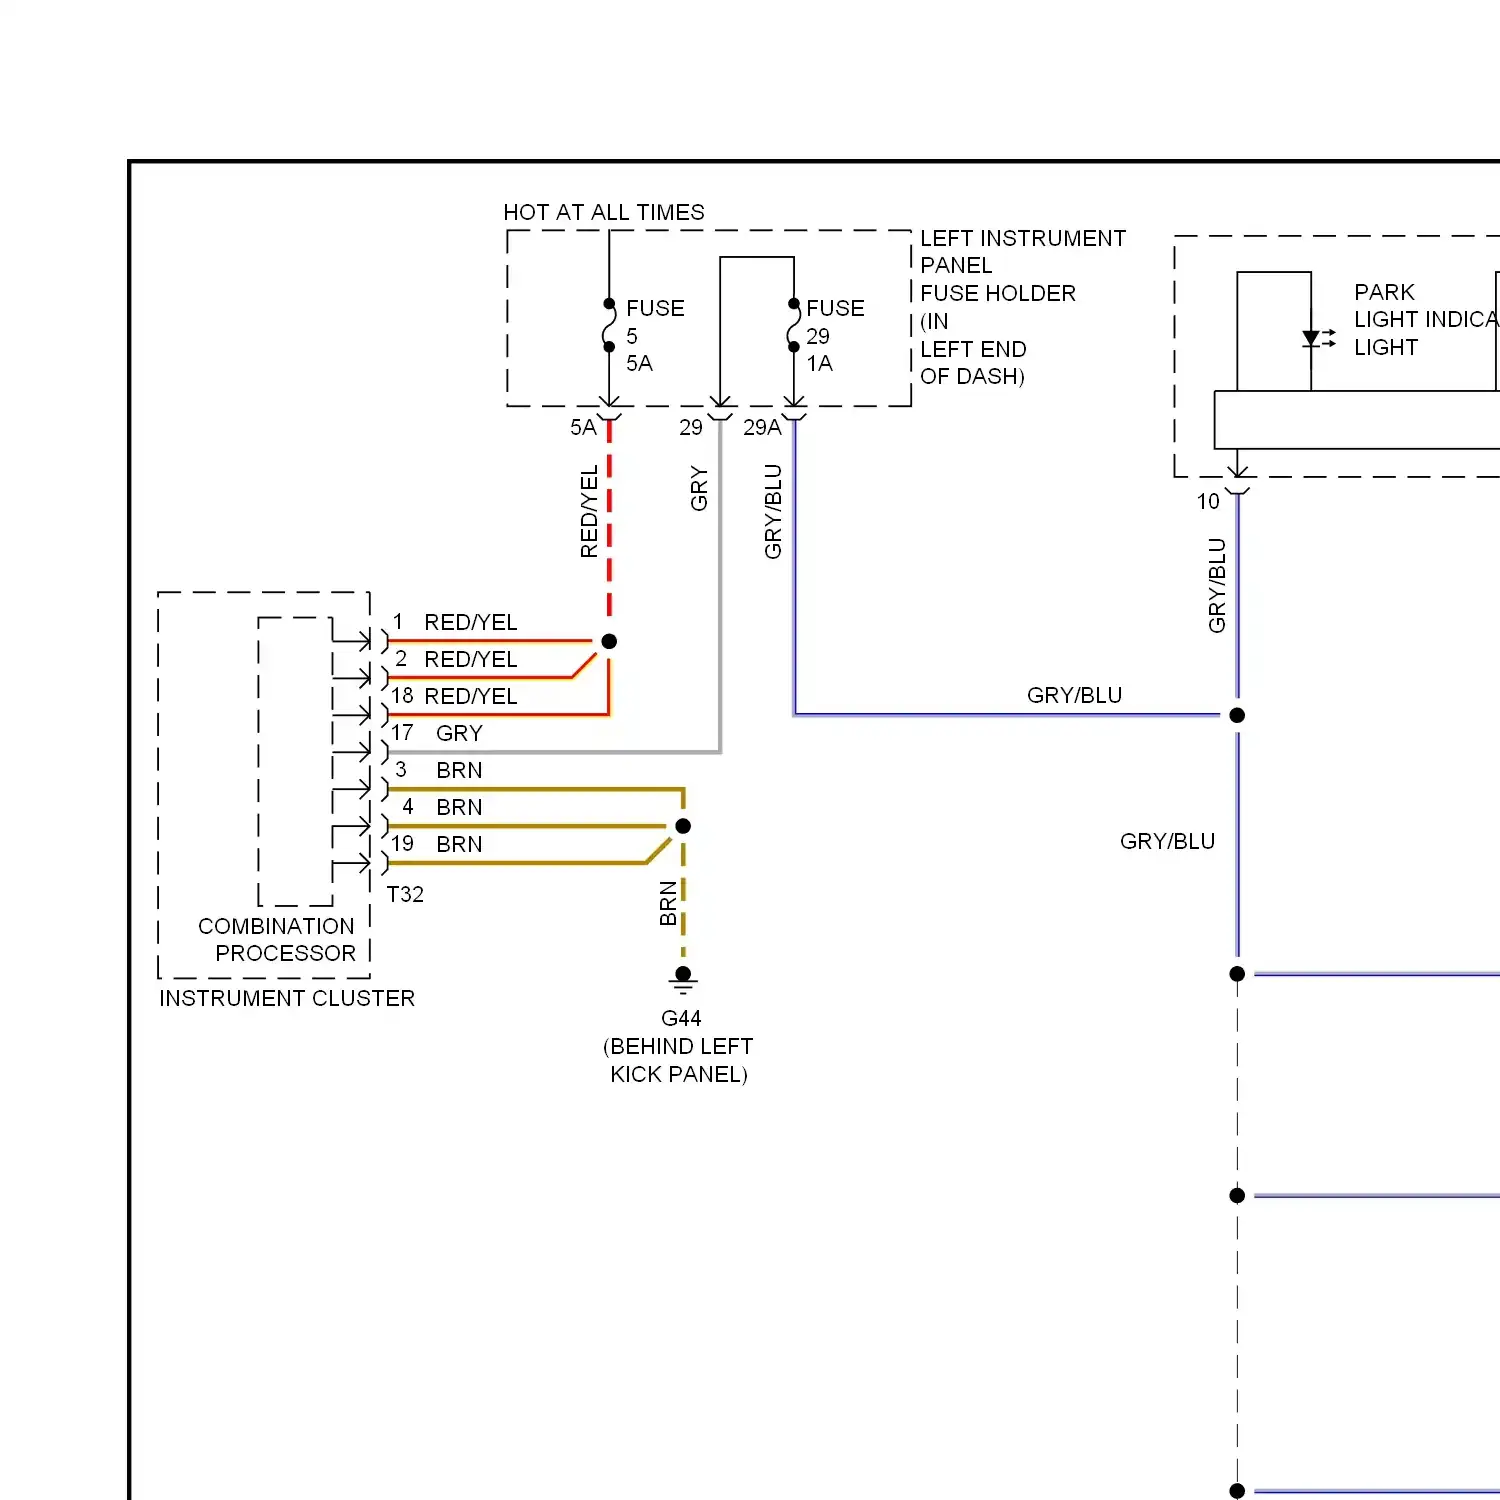
Task: Select the 'COMBINATION PROCESSOR' label
Action: point(277,940)
